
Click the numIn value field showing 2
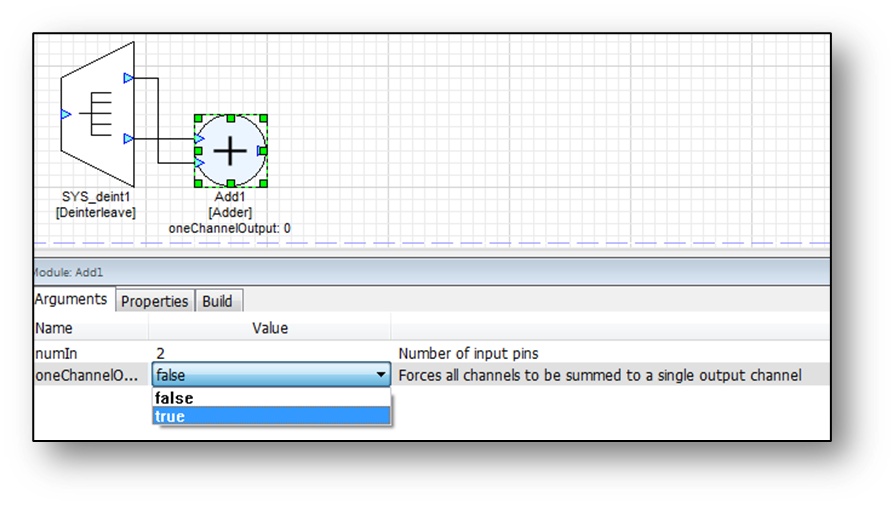[270, 353]
